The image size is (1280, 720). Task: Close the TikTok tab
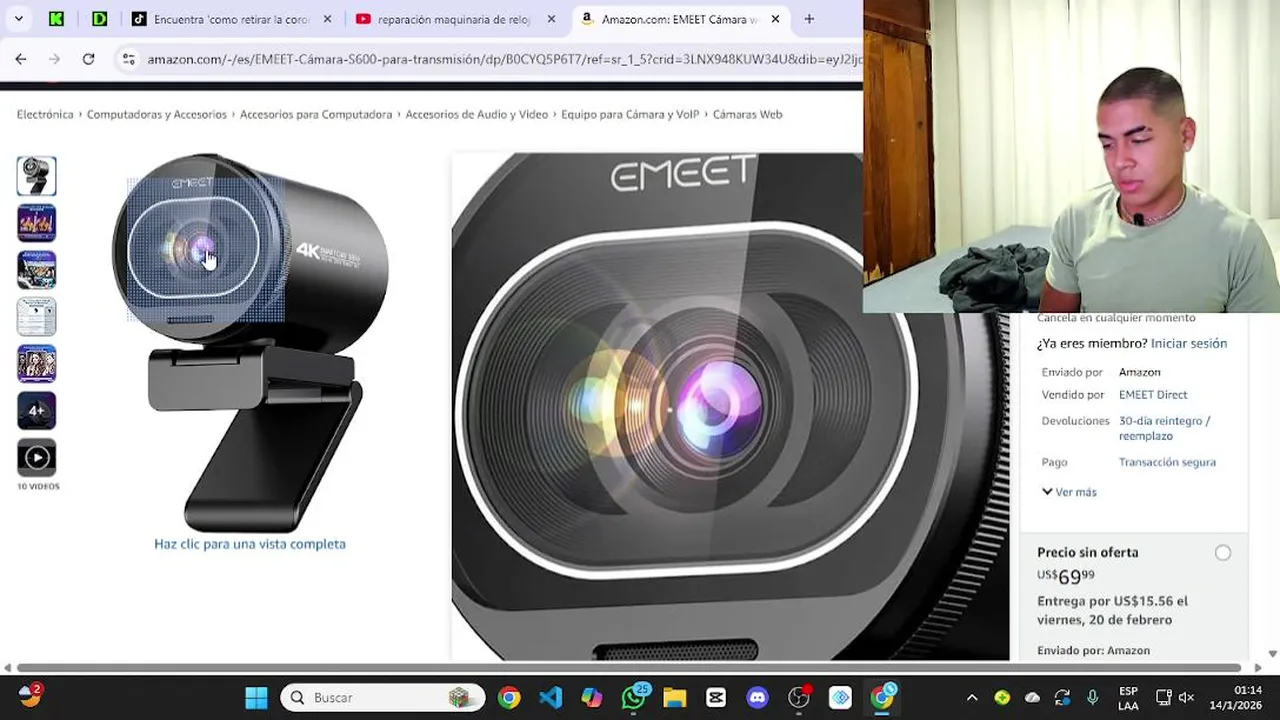pos(327,19)
